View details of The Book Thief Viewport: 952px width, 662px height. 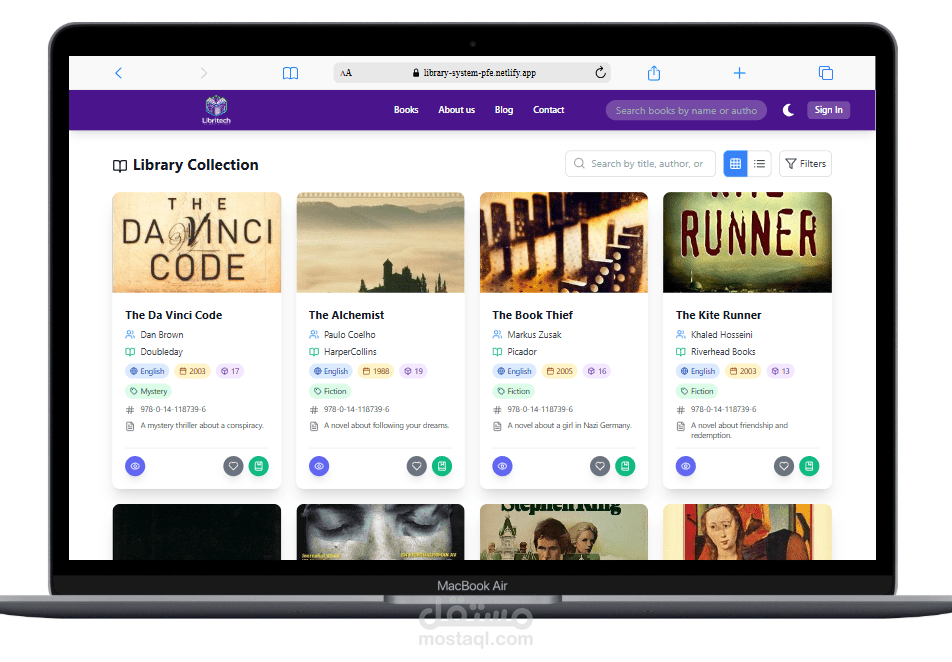502,466
